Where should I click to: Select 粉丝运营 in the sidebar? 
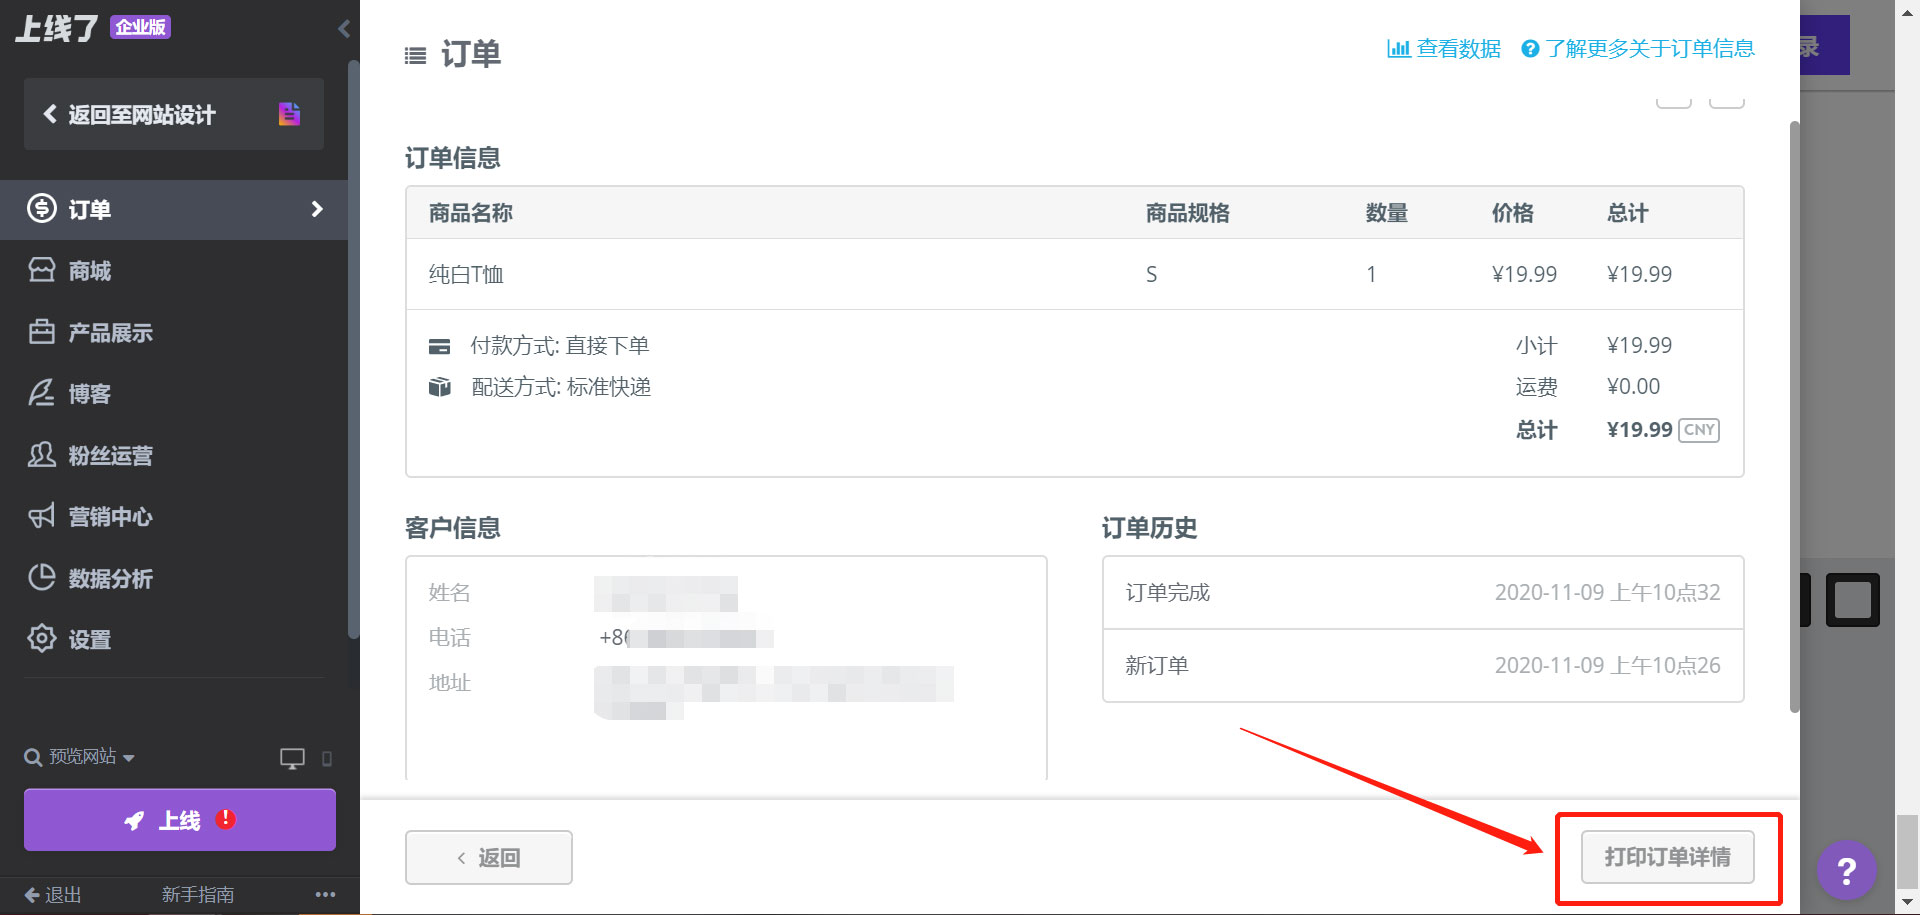(110, 455)
